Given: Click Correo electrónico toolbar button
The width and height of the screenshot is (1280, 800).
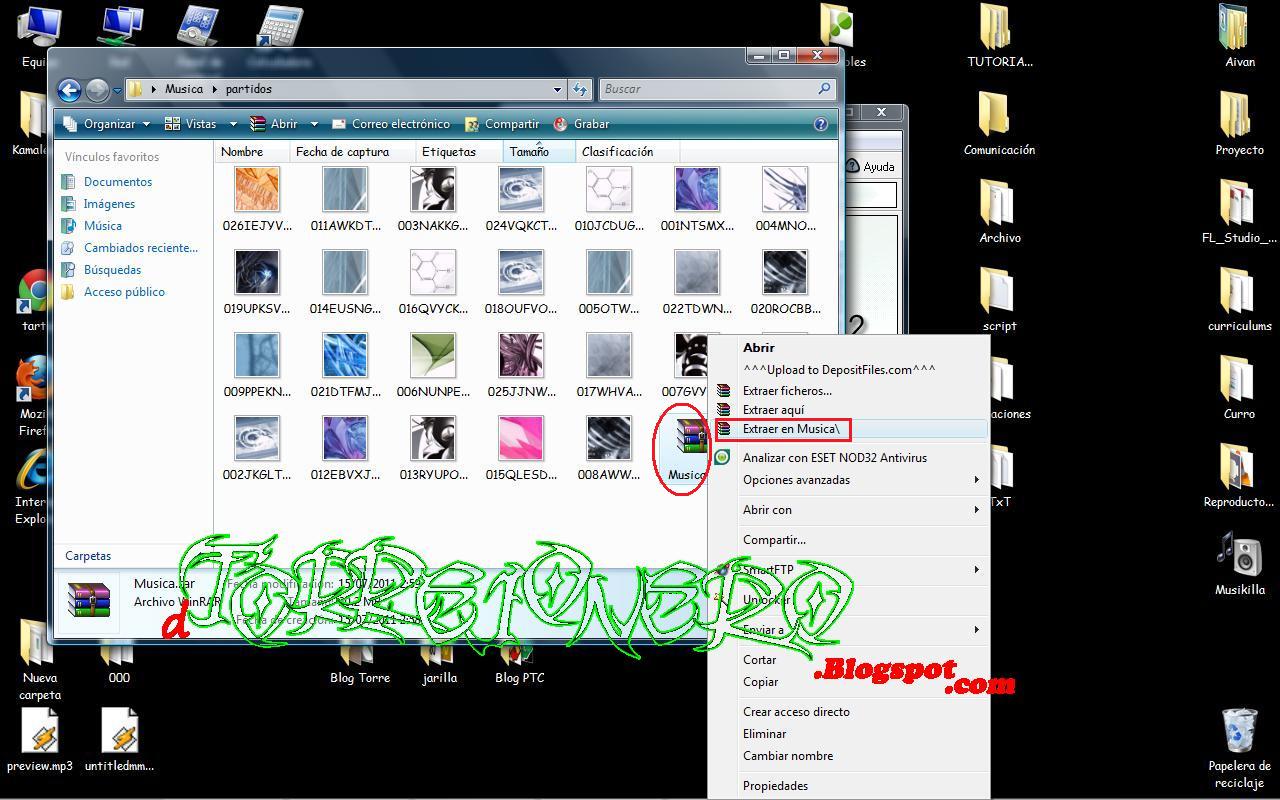Looking at the screenshot, I should pos(391,124).
